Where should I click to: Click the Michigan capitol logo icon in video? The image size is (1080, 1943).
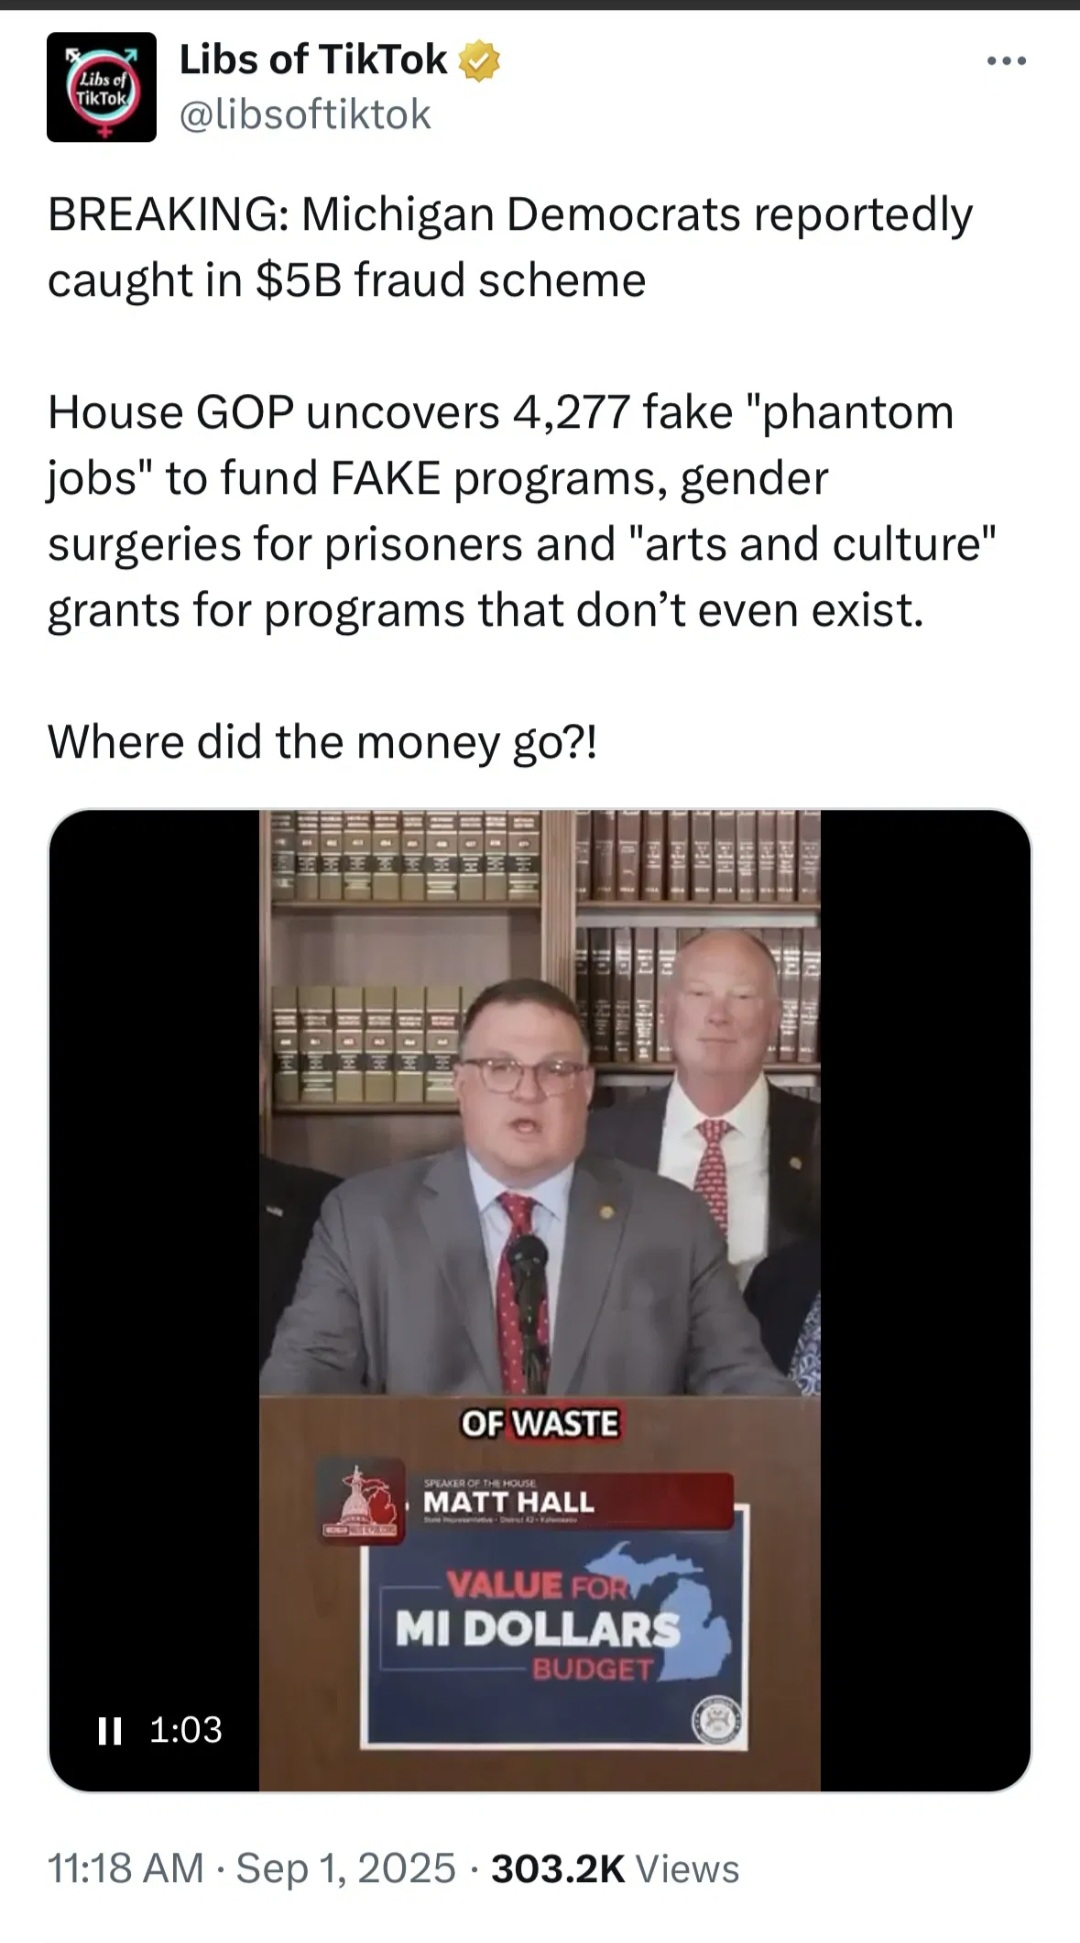tap(361, 1502)
